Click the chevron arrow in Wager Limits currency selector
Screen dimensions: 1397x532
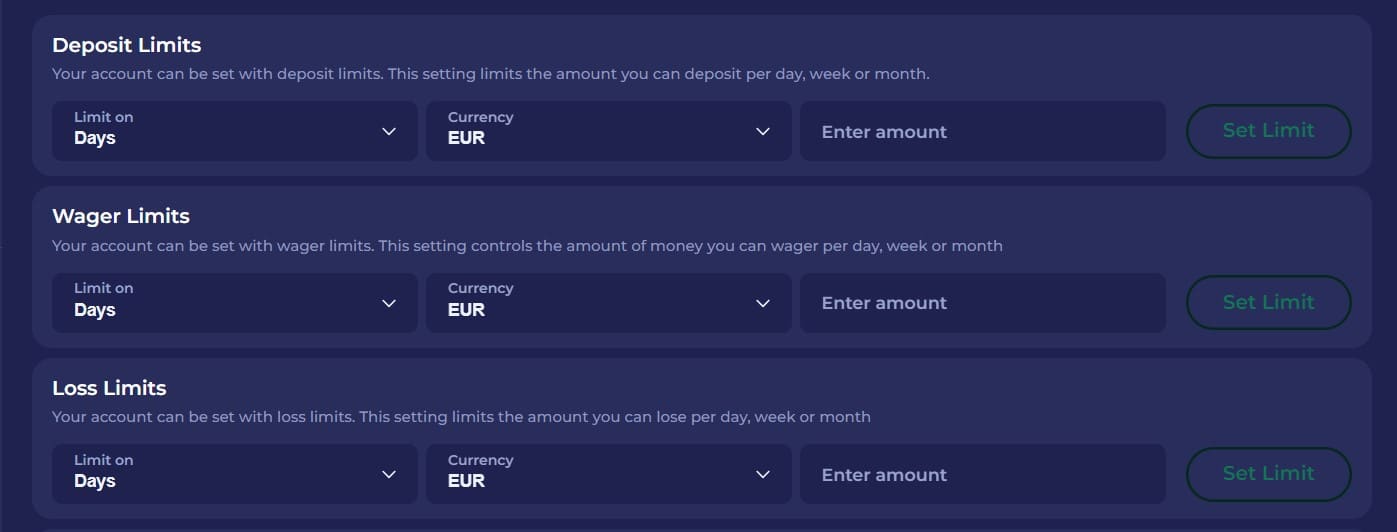[x=763, y=303]
